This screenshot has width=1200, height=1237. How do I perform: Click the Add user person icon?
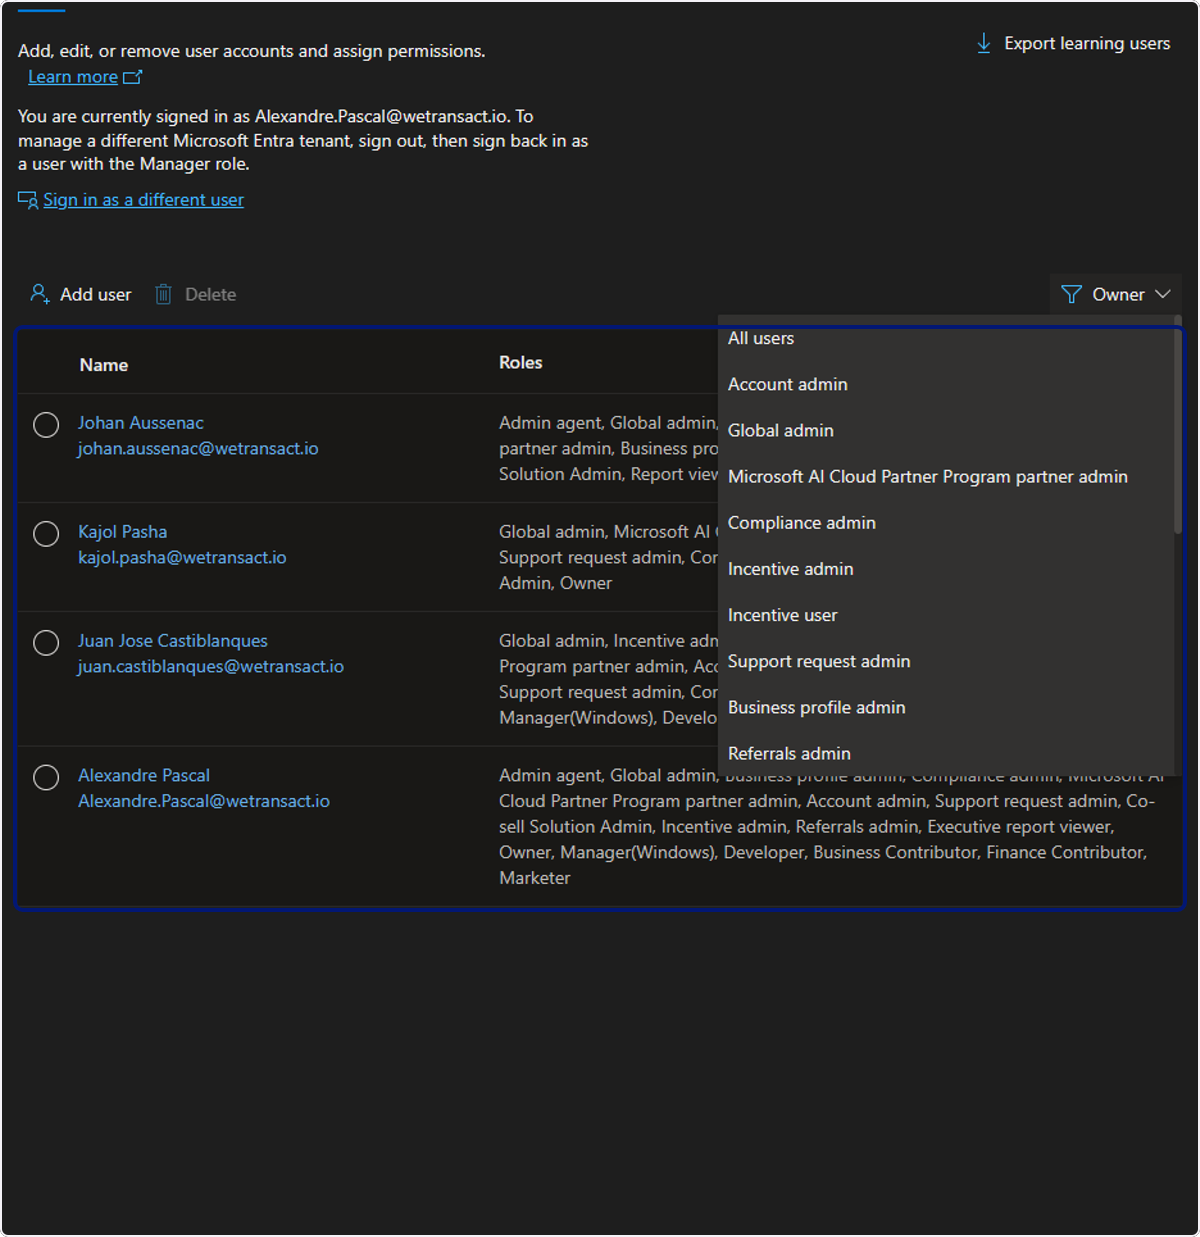(x=40, y=294)
